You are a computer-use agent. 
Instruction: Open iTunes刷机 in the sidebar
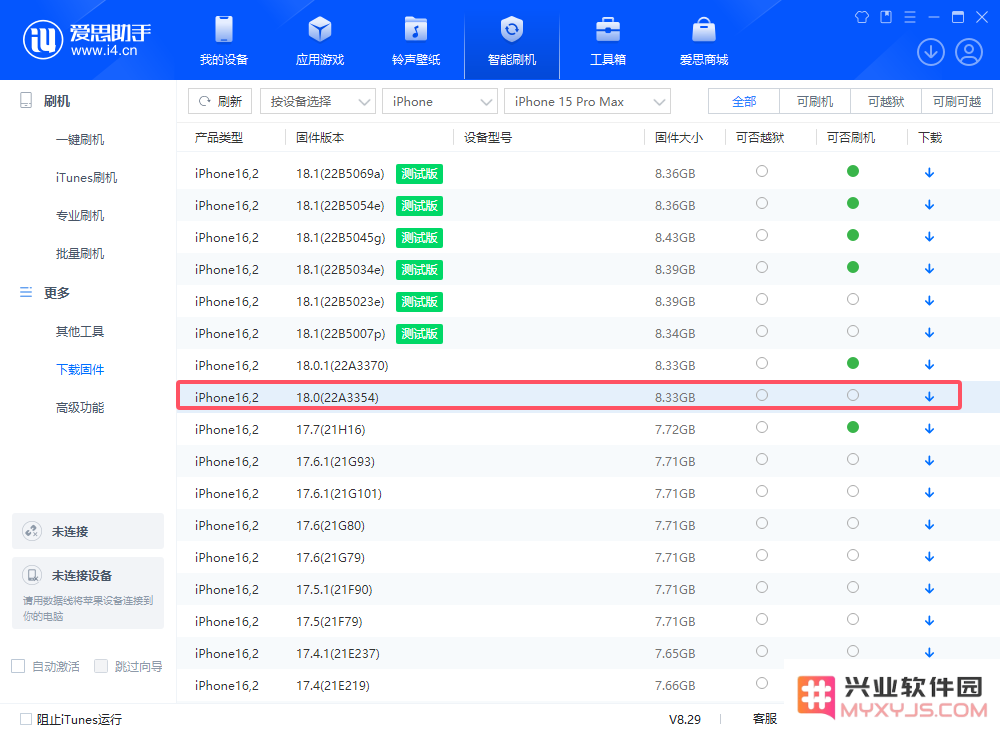point(86,177)
